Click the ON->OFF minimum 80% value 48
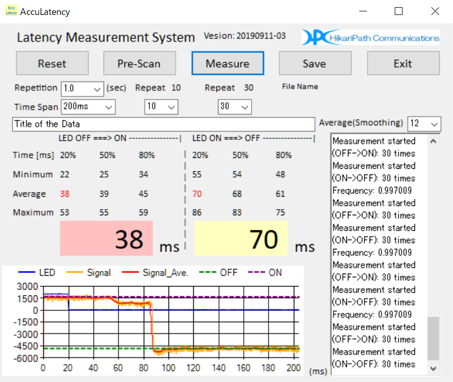This screenshot has height=382, width=453. (280, 174)
